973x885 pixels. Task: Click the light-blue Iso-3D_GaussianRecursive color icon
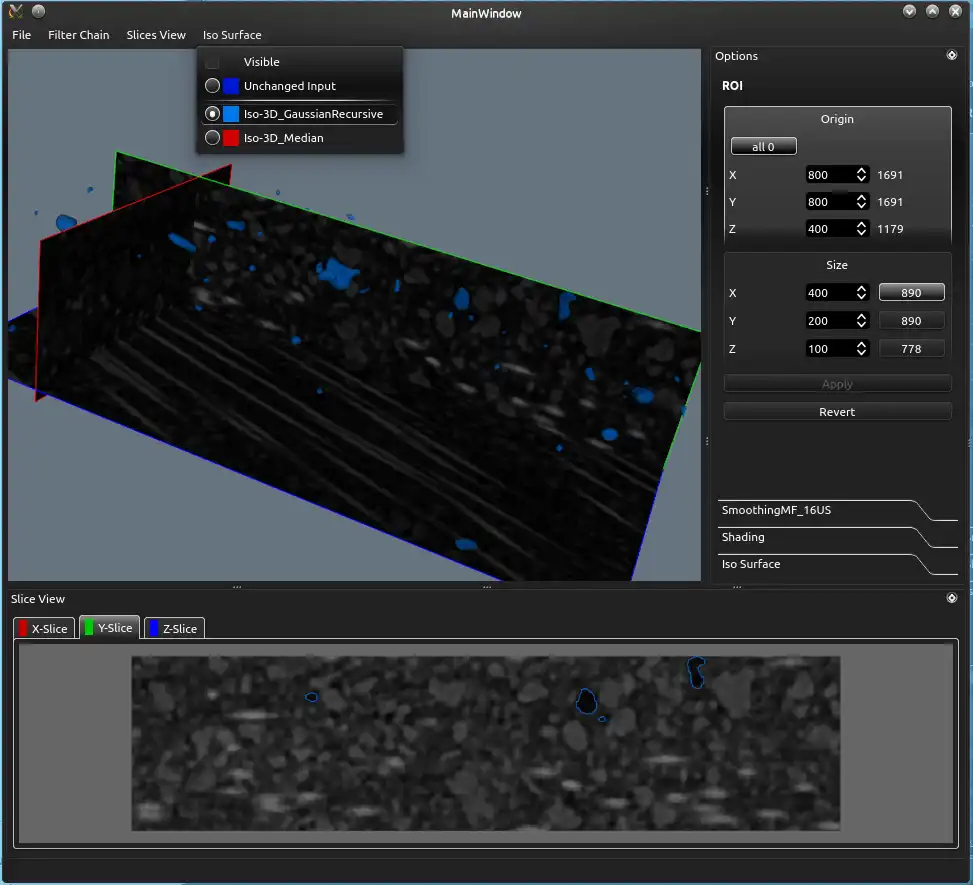coord(231,114)
